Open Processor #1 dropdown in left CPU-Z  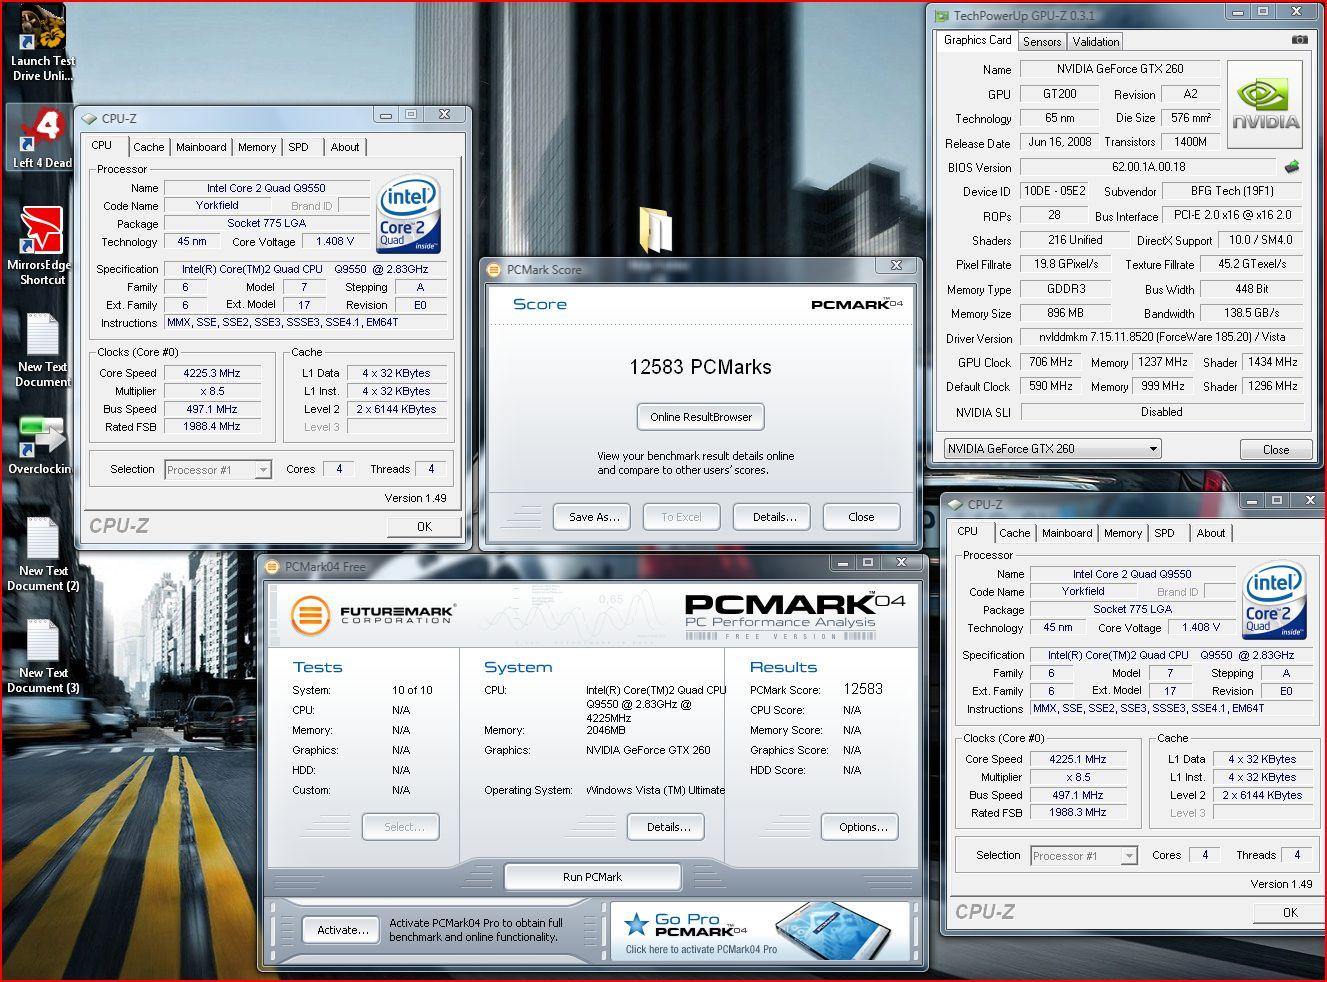point(218,469)
